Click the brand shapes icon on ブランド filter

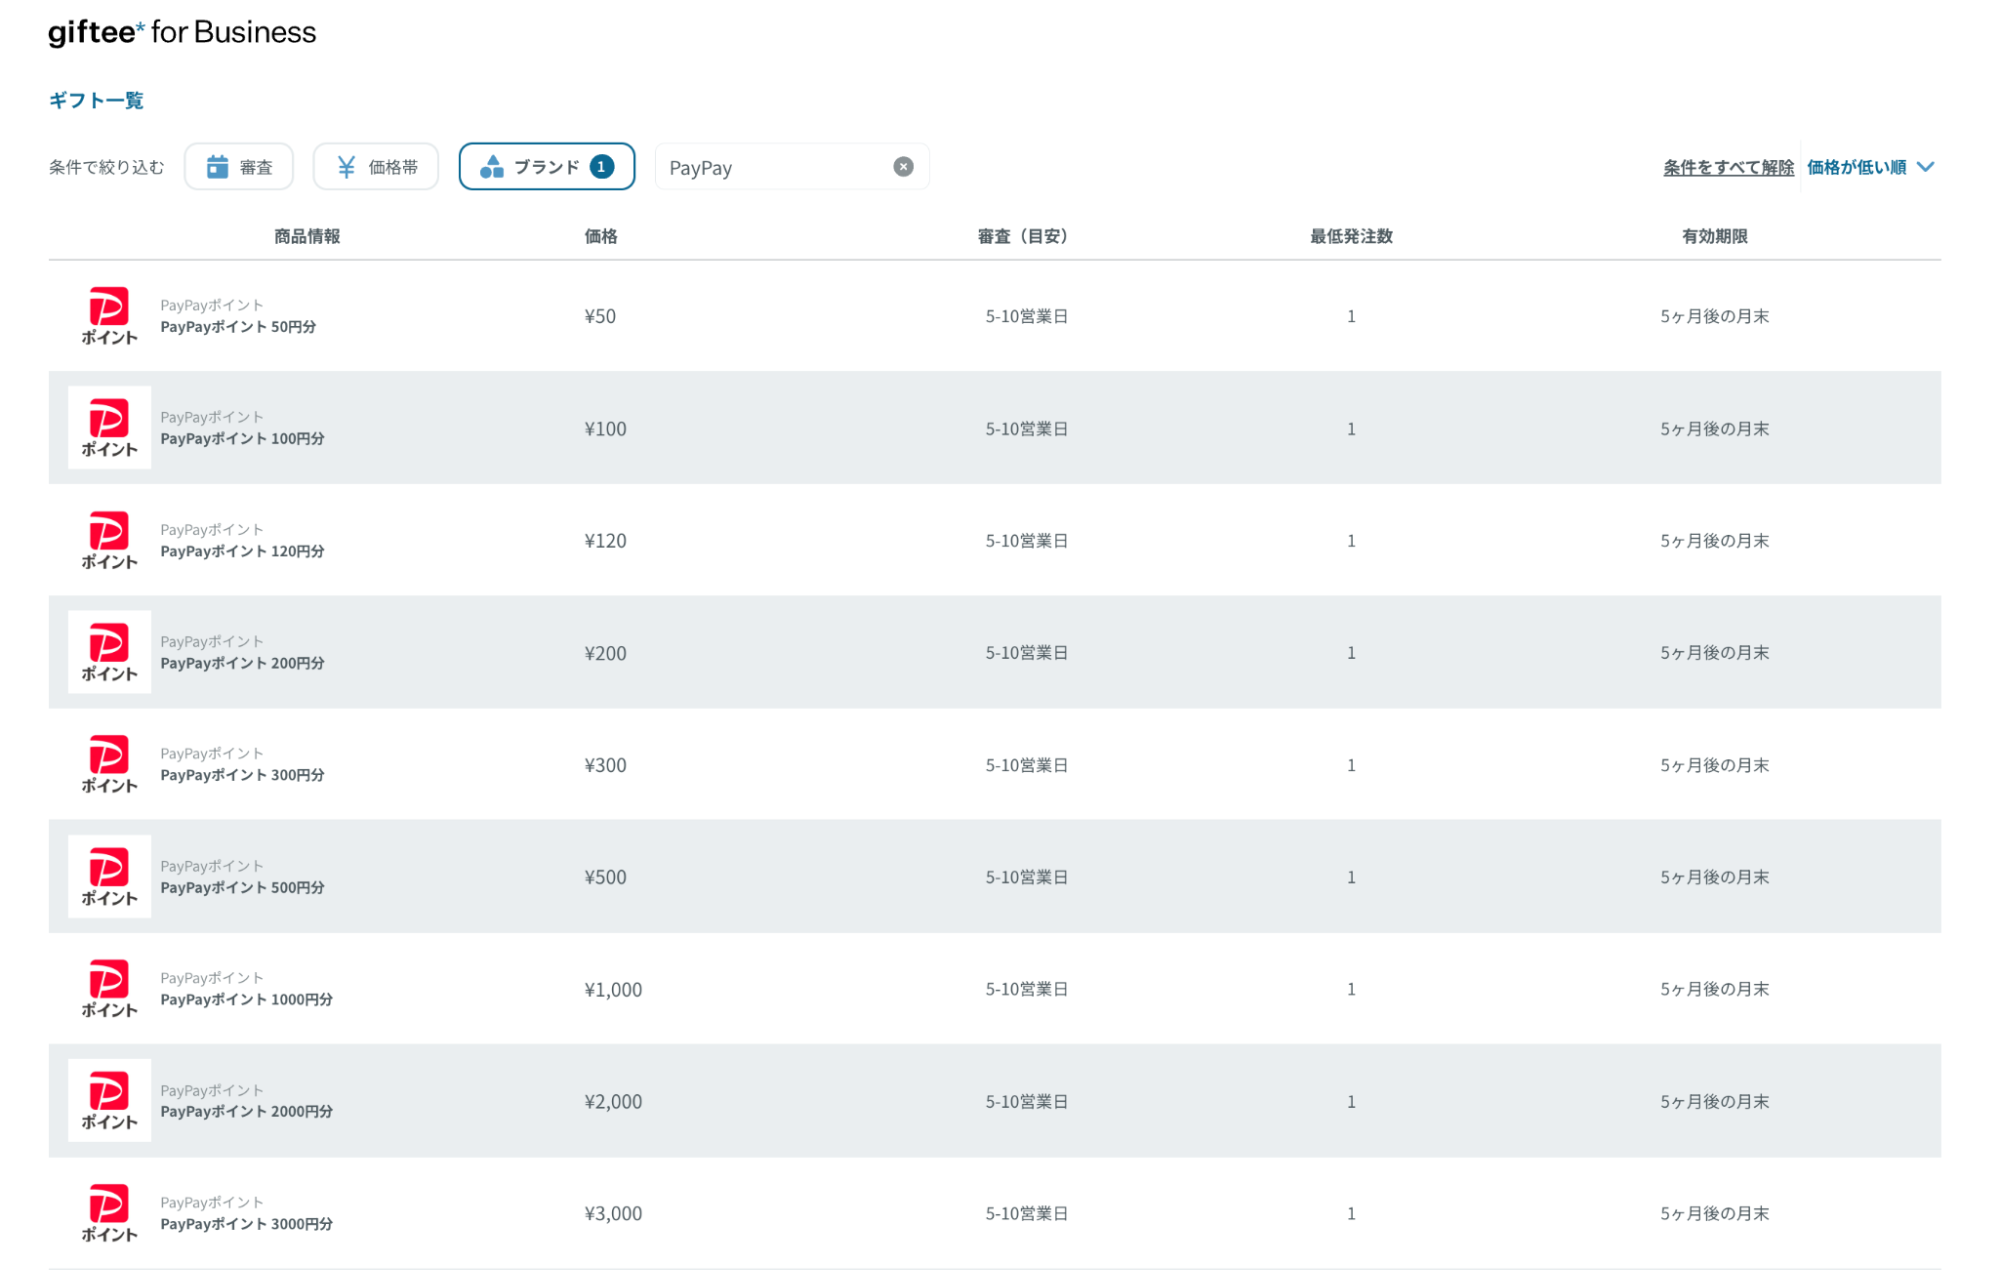coord(493,166)
